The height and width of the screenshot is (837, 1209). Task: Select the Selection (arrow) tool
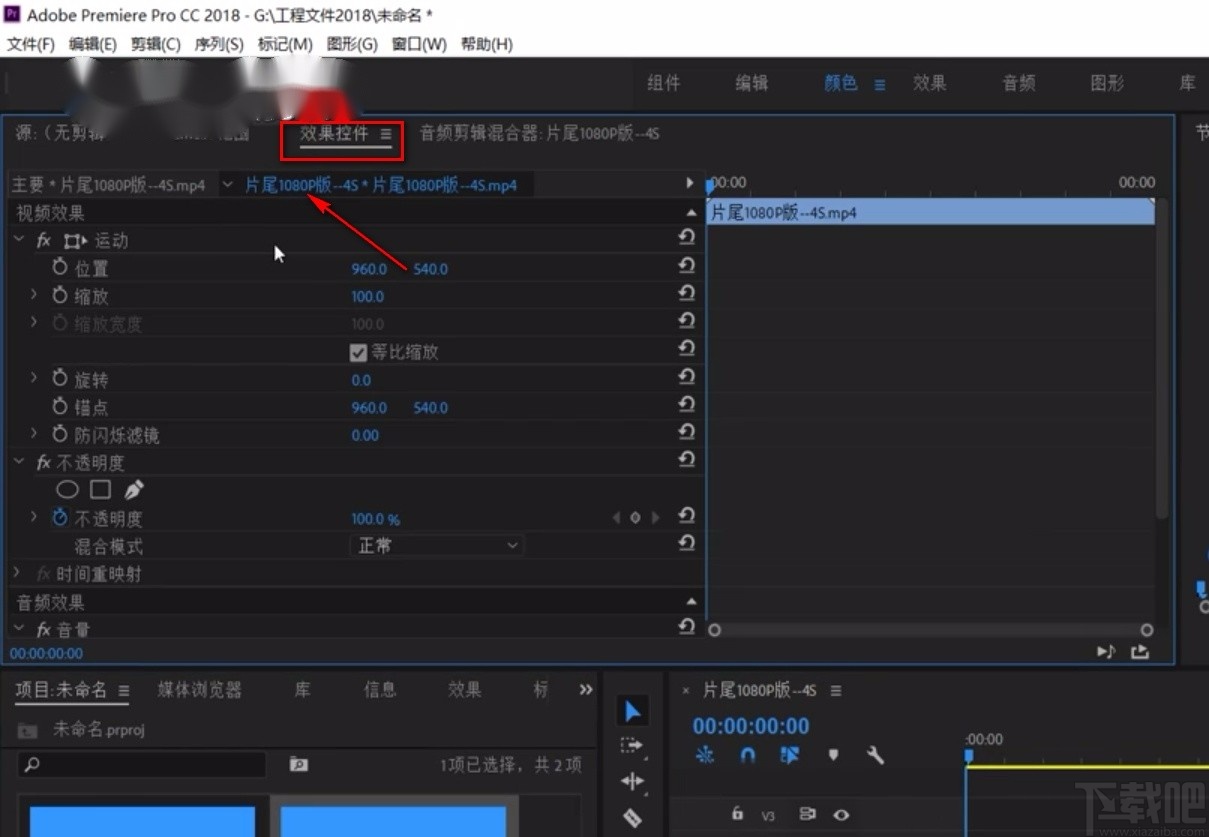(x=632, y=711)
